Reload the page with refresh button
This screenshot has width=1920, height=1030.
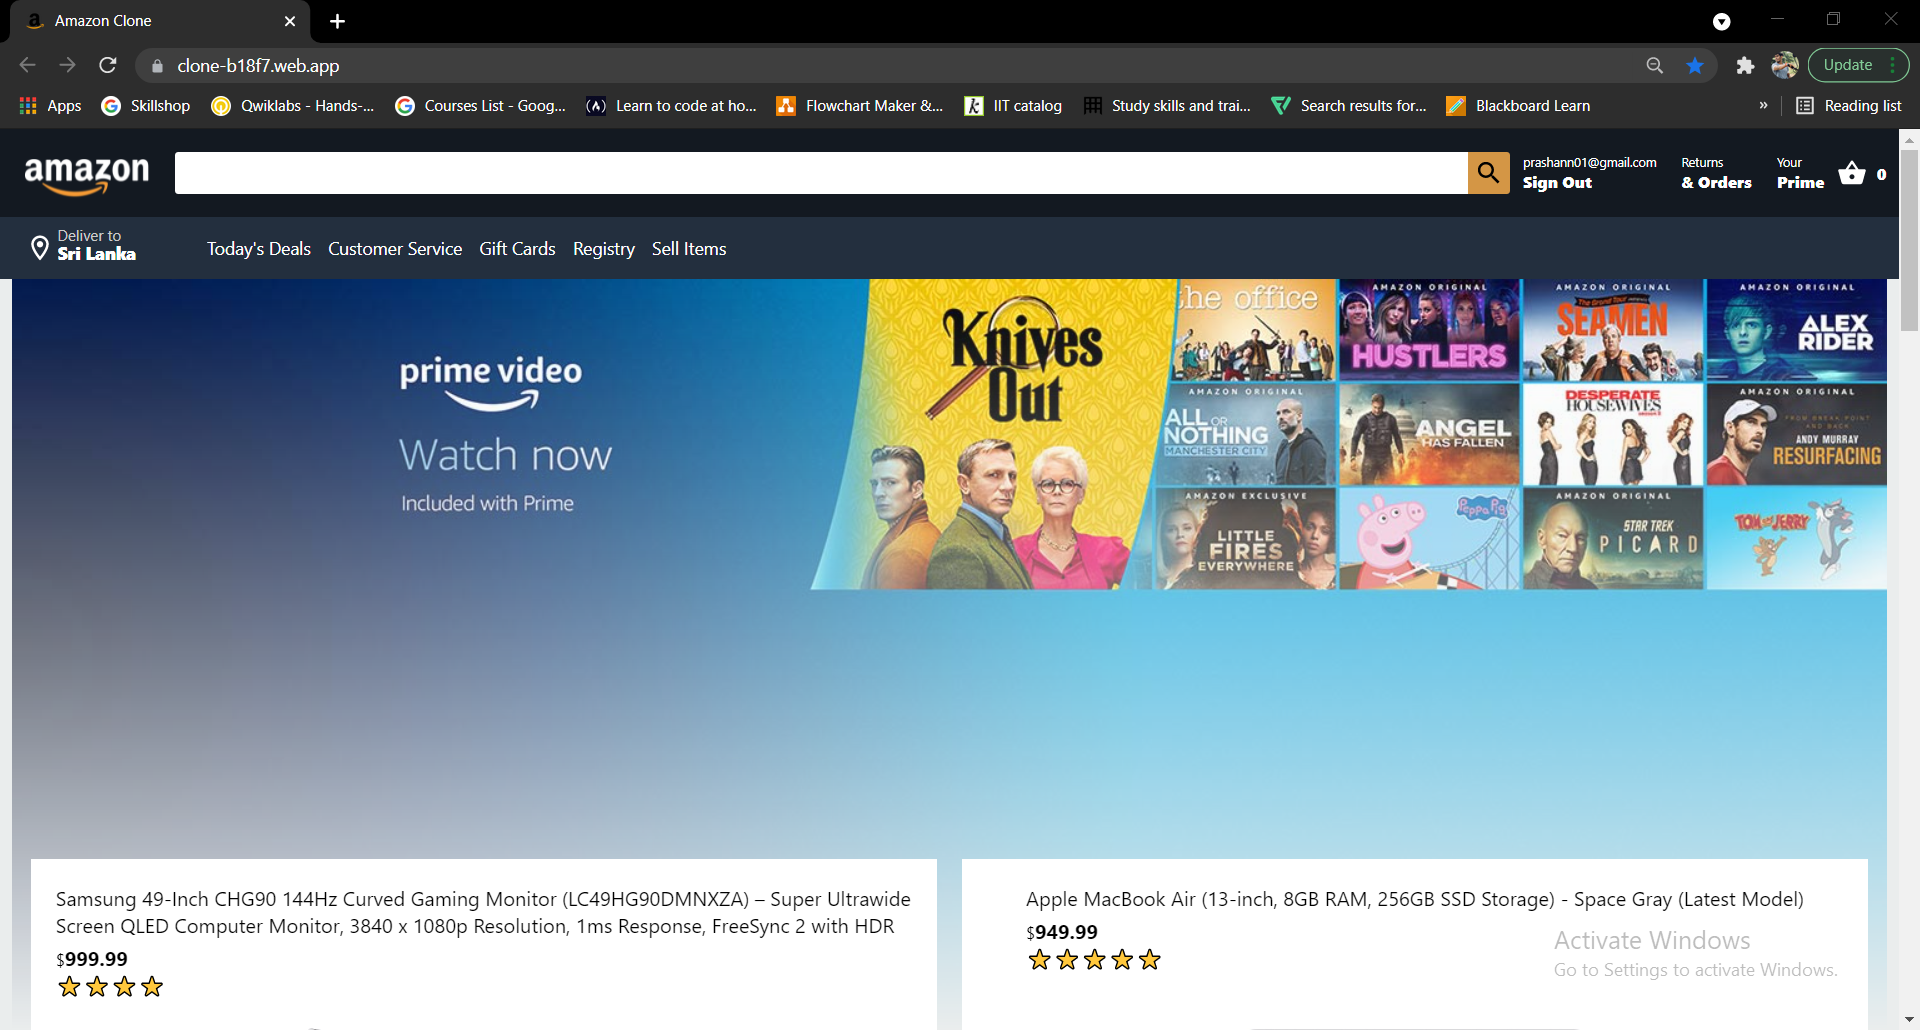pos(108,66)
